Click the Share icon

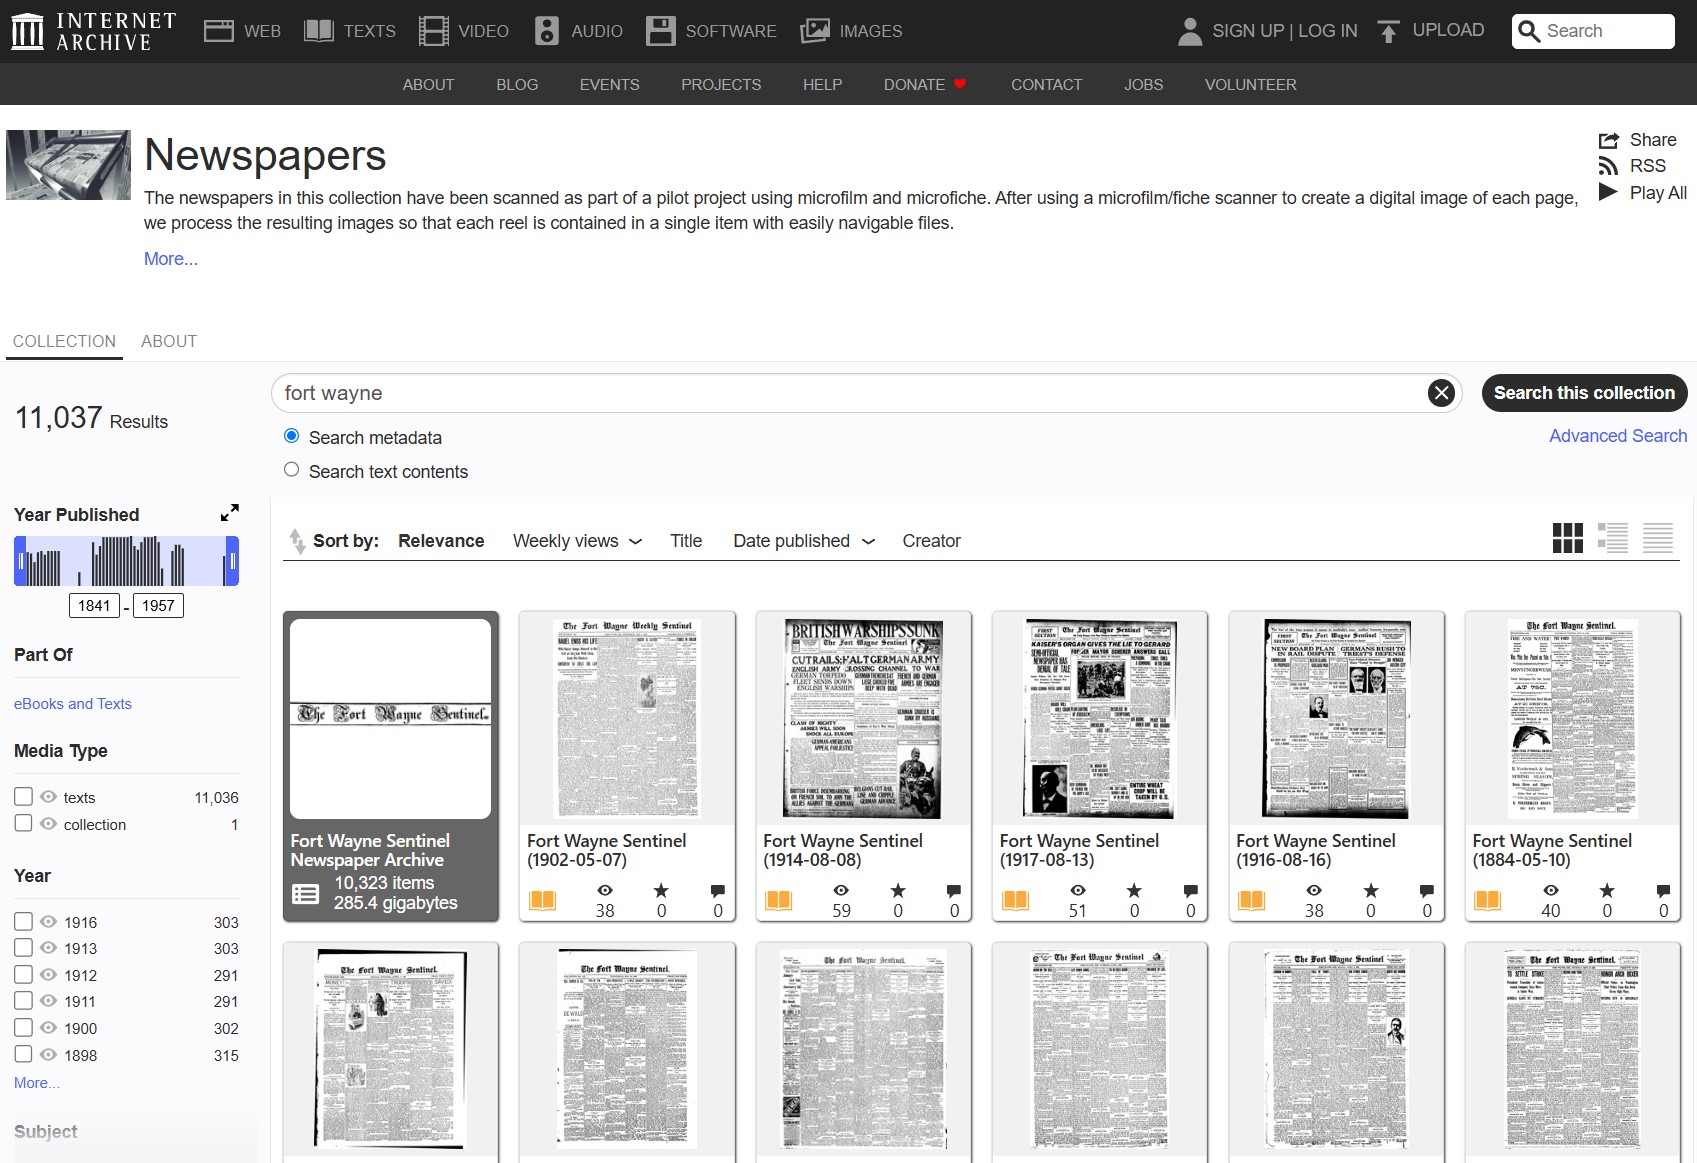(1608, 140)
